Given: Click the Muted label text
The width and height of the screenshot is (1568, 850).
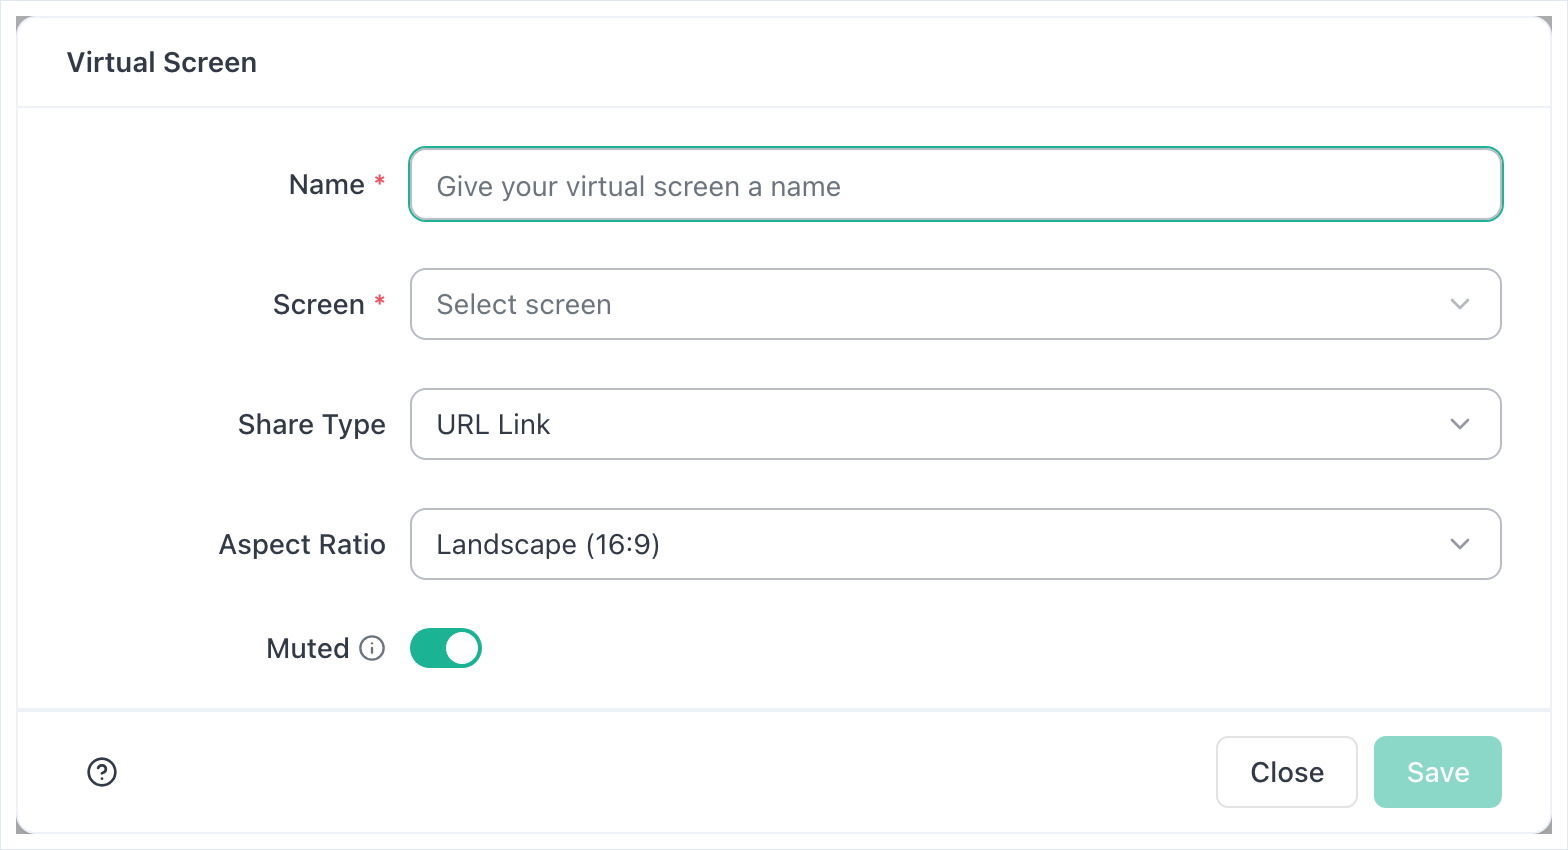Looking at the screenshot, I should [x=308, y=648].
